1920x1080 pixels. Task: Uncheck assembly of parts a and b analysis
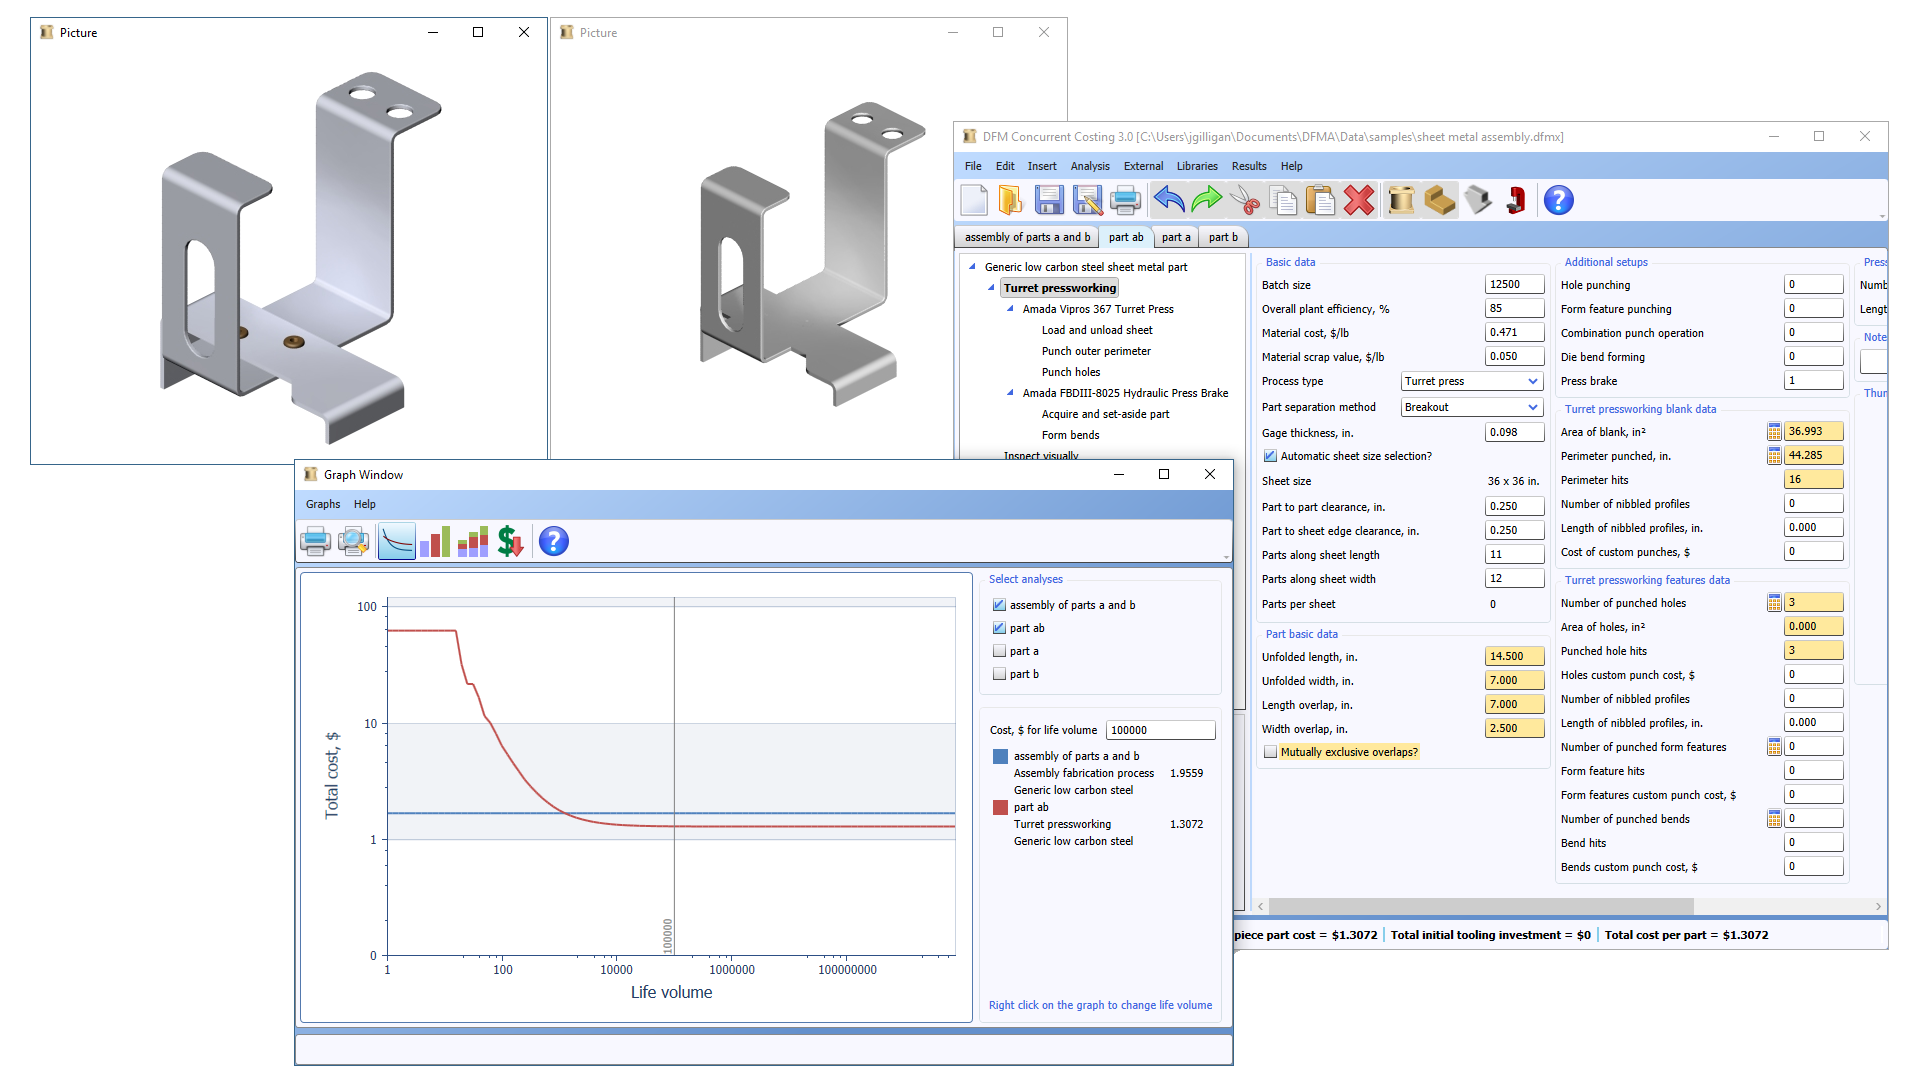tap(999, 605)
